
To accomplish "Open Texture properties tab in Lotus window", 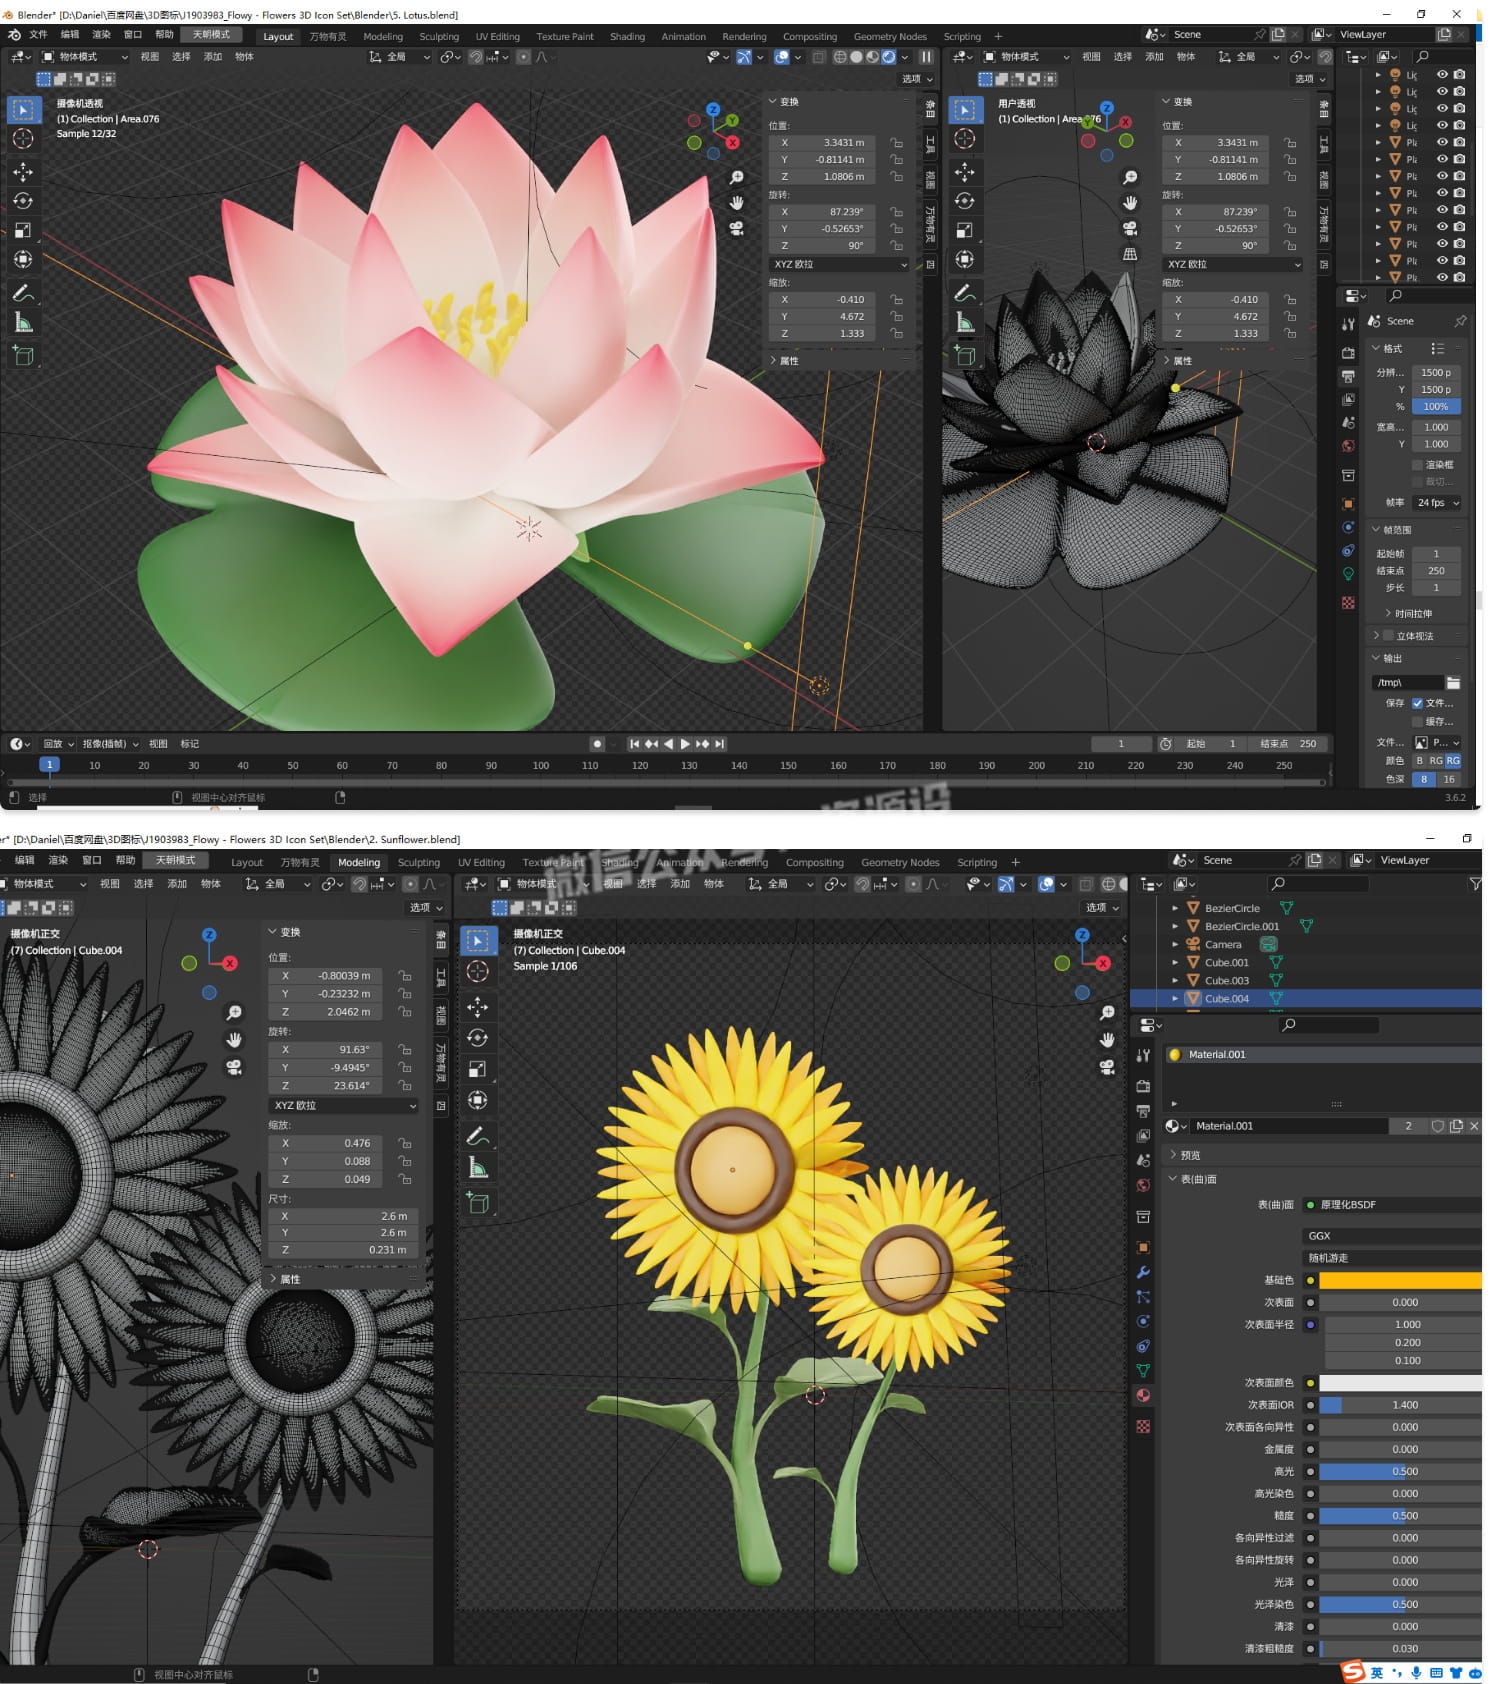I will pyautogui.click(x=1348, y=603).
